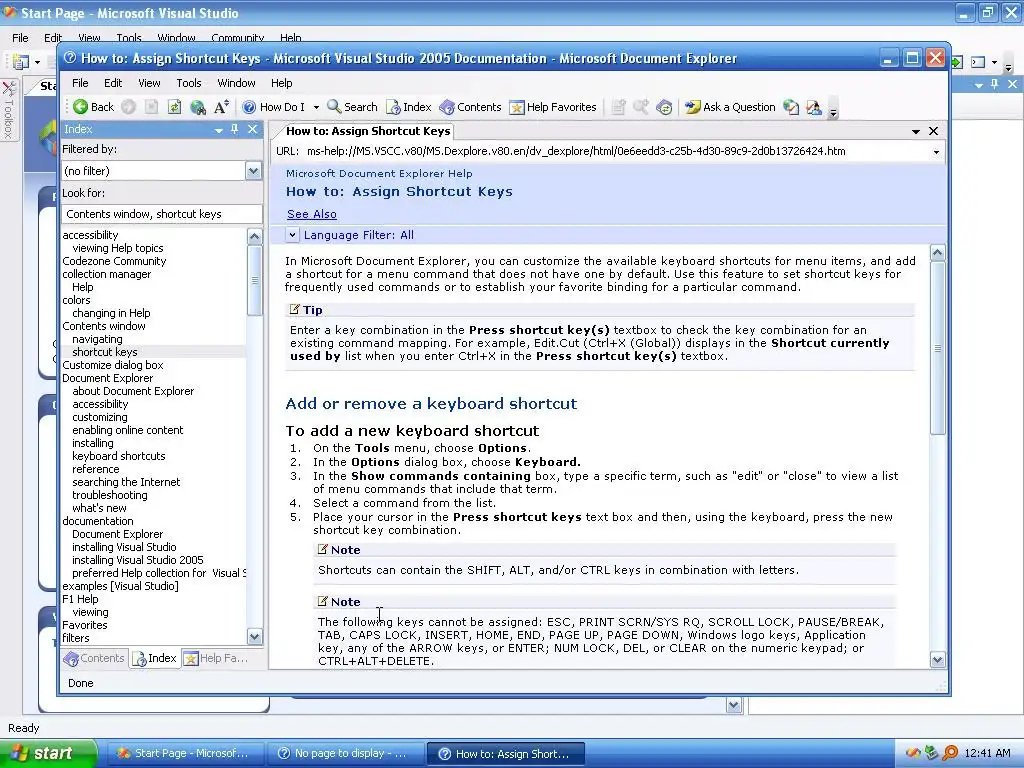1024x768 pixels.
Task: Click the Home globe icon in toolbar
Action: point(198,107)
